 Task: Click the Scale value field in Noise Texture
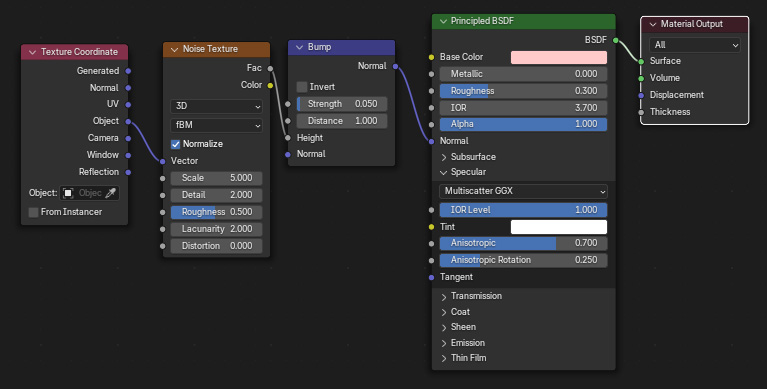(216, 178)
